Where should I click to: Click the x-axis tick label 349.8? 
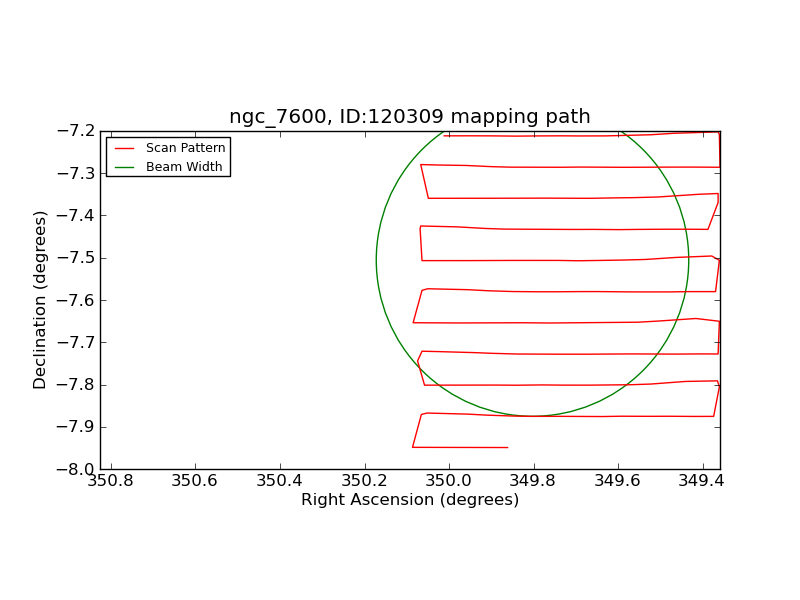pyautogui.click(x=532, y=481)
